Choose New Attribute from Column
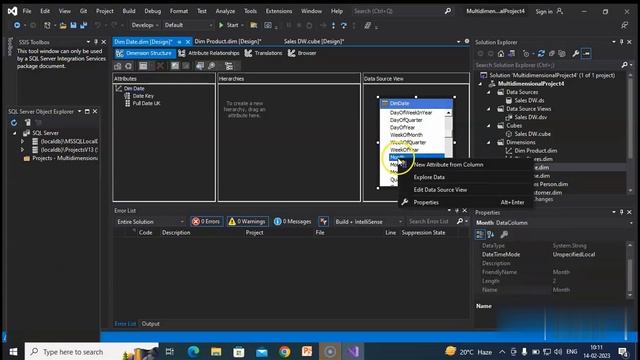This screenshot has height=360, width=640. coord(449,164)
